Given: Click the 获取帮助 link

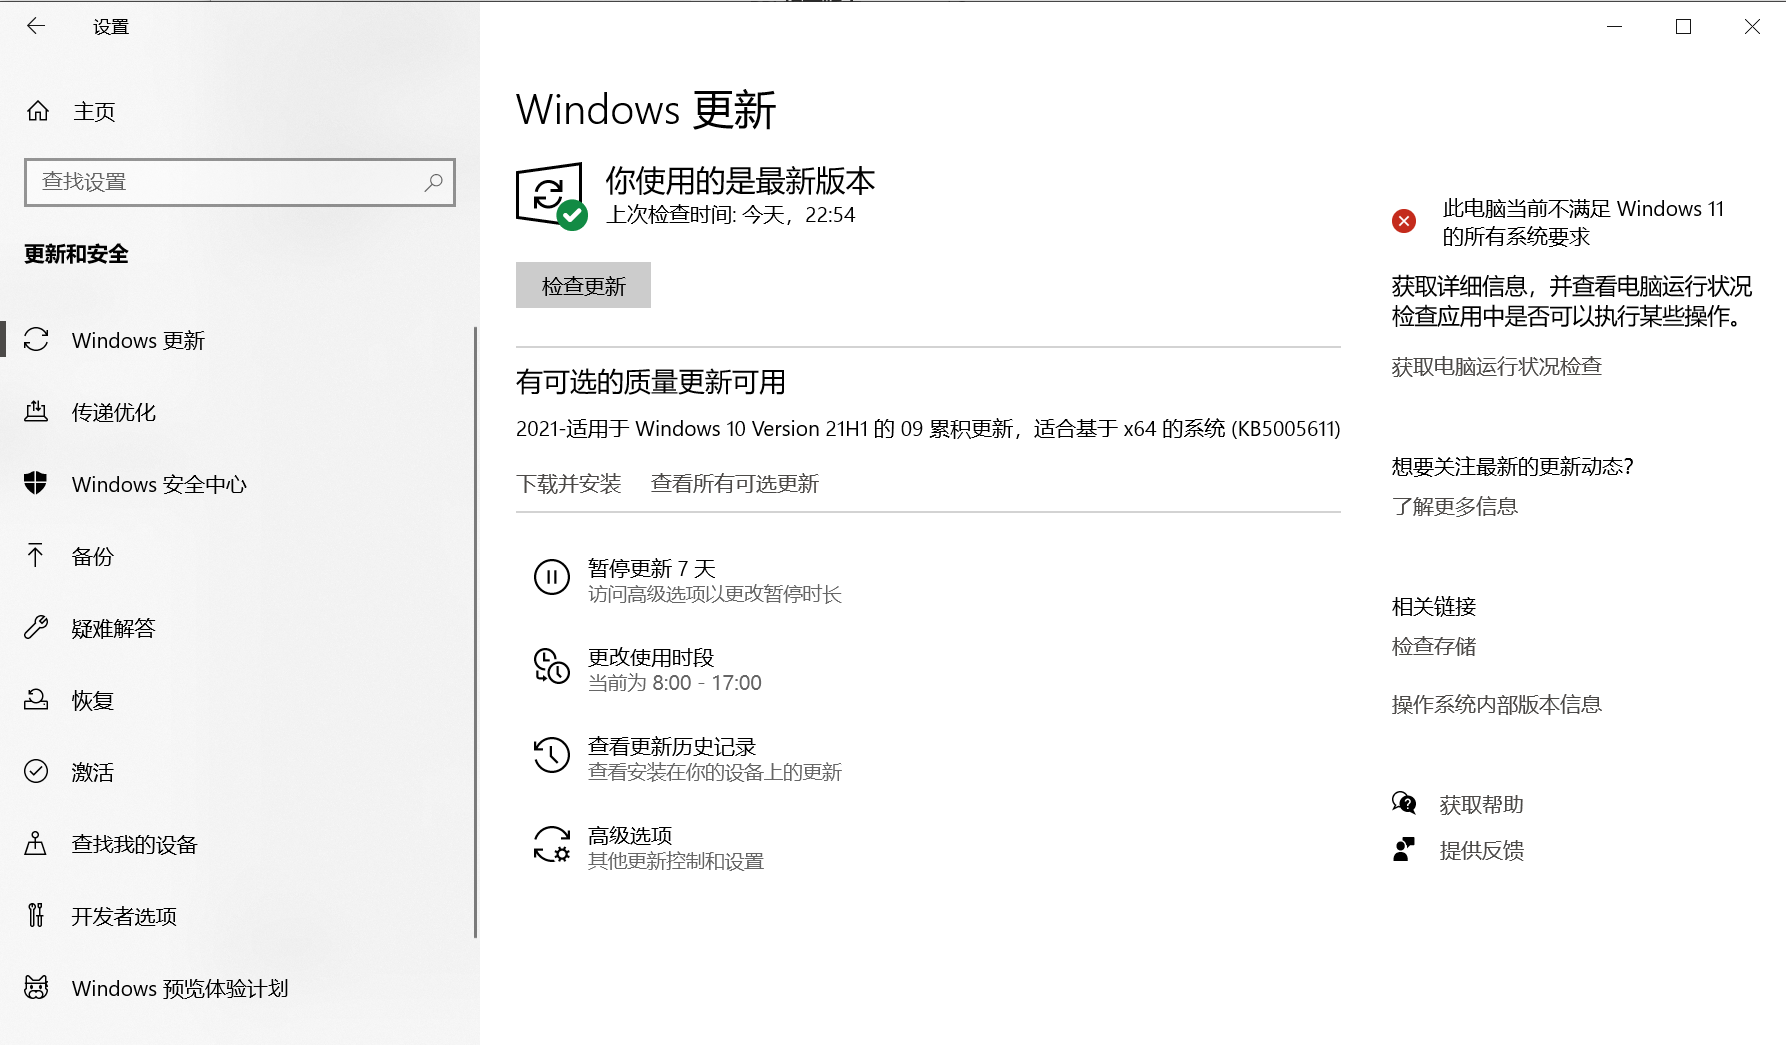Looking at the screenshot, I should click(x=1481, y=804).
